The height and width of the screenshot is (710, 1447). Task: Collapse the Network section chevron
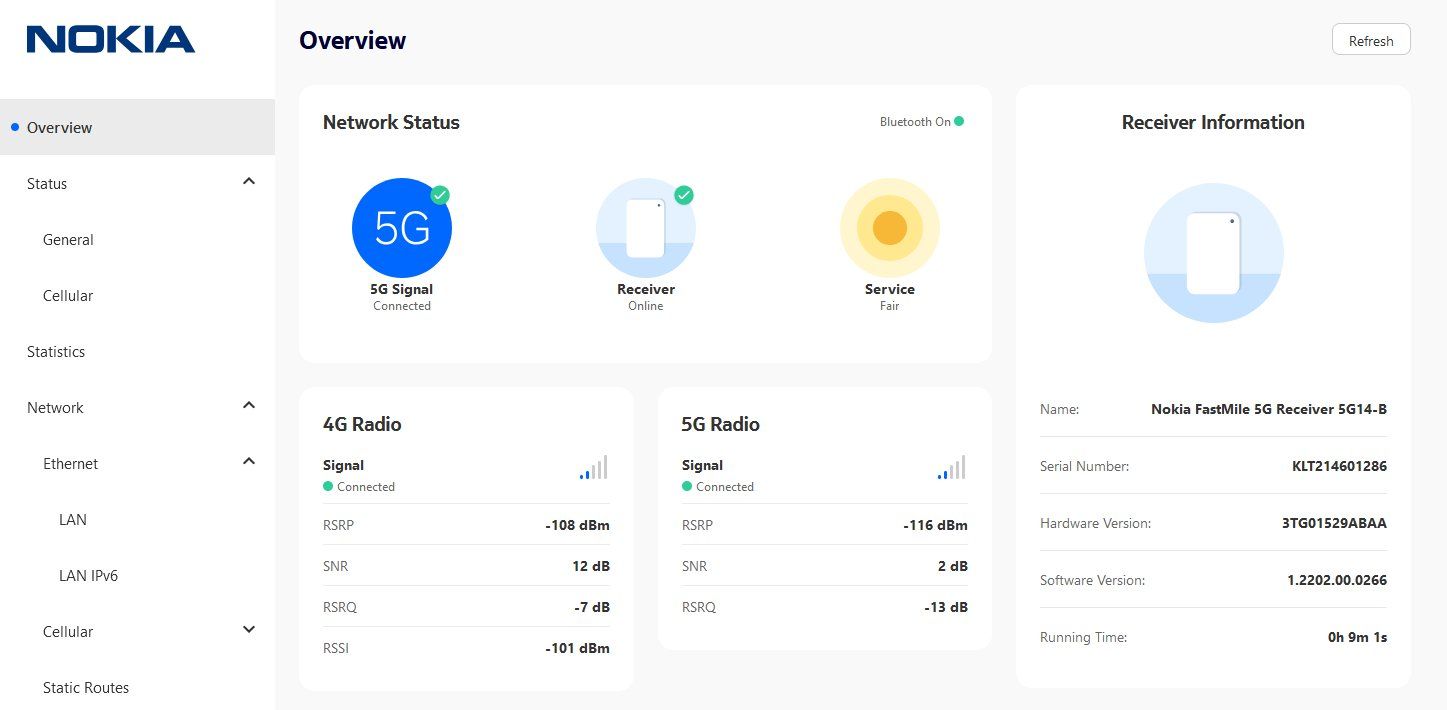click(249, 405)
